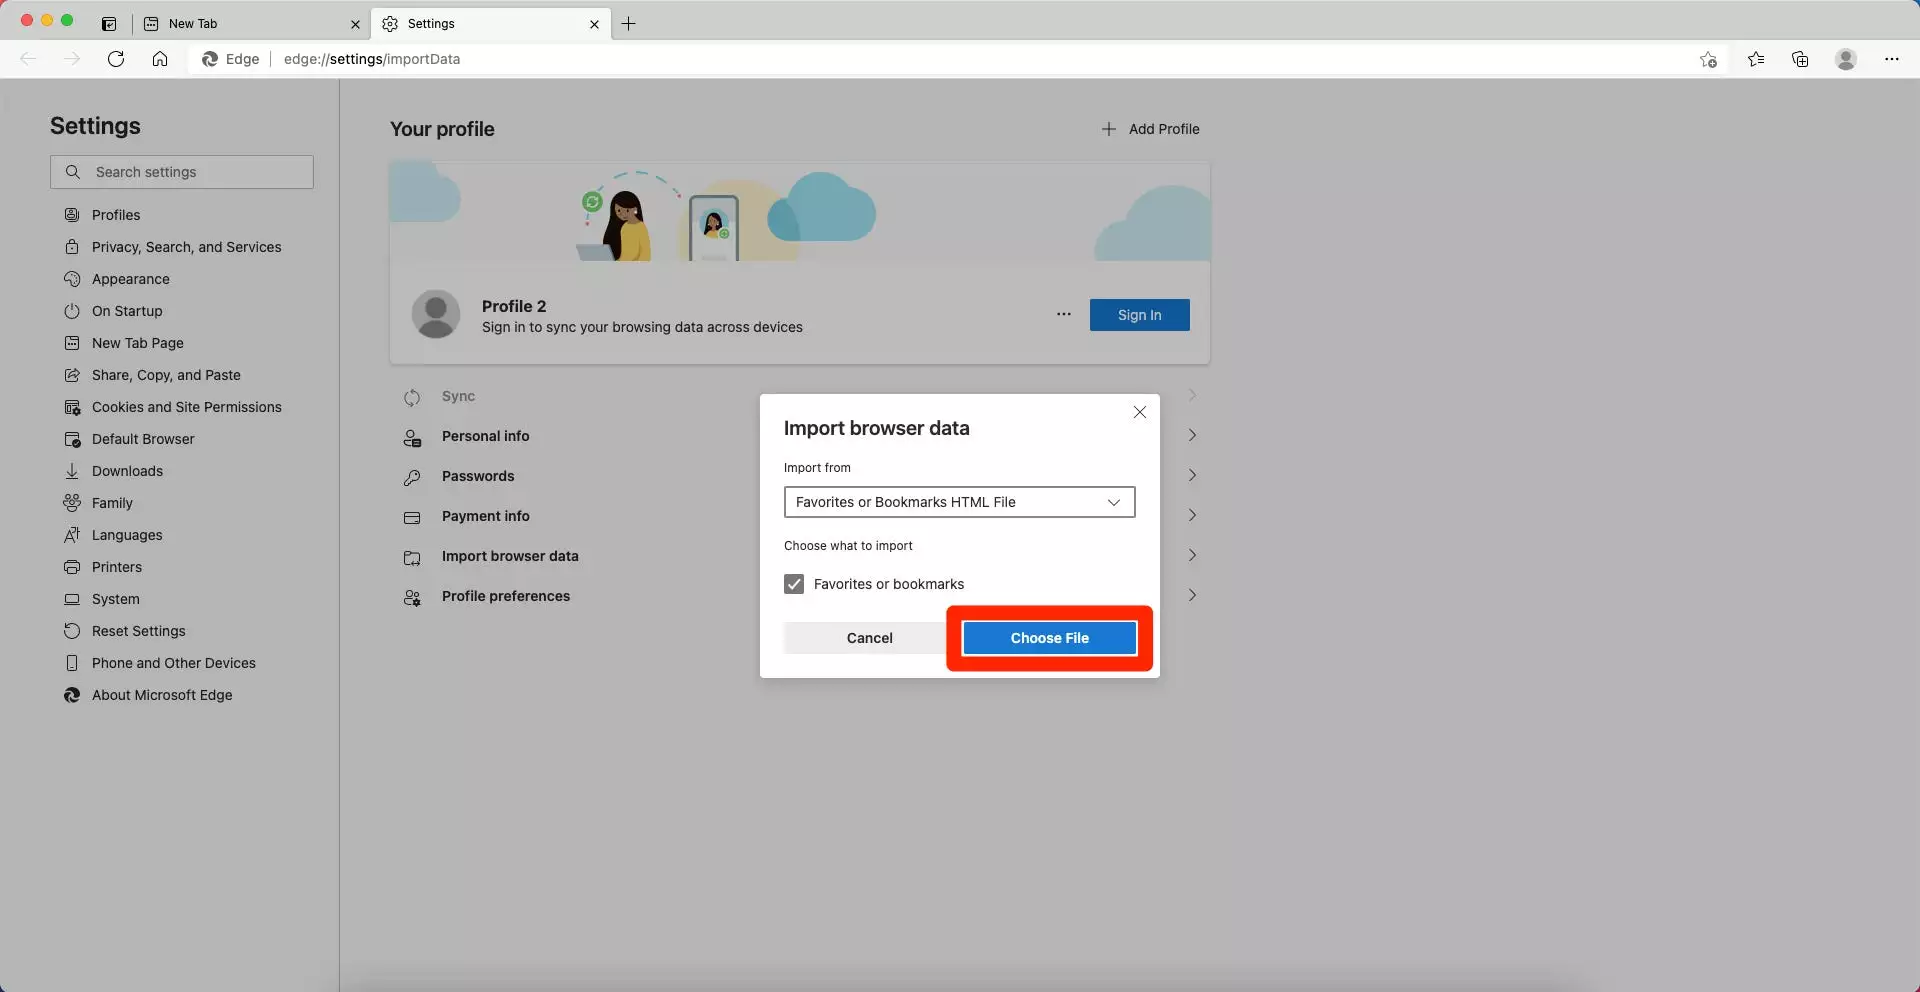
Task: Open Share, Copy, and Paste settings
Action: (166, 375)
